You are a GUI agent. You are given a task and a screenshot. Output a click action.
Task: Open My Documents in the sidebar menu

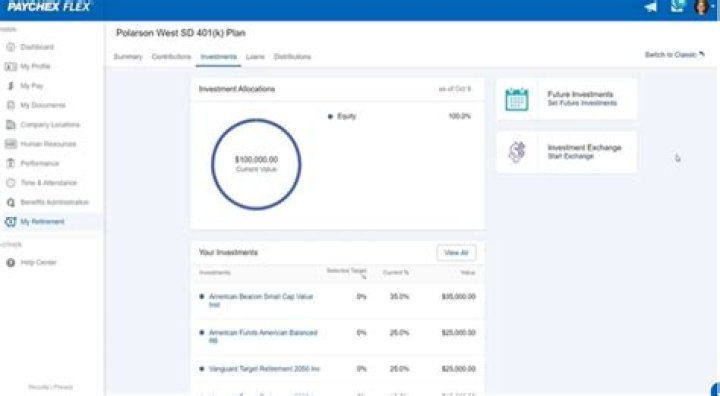point(43,105)
